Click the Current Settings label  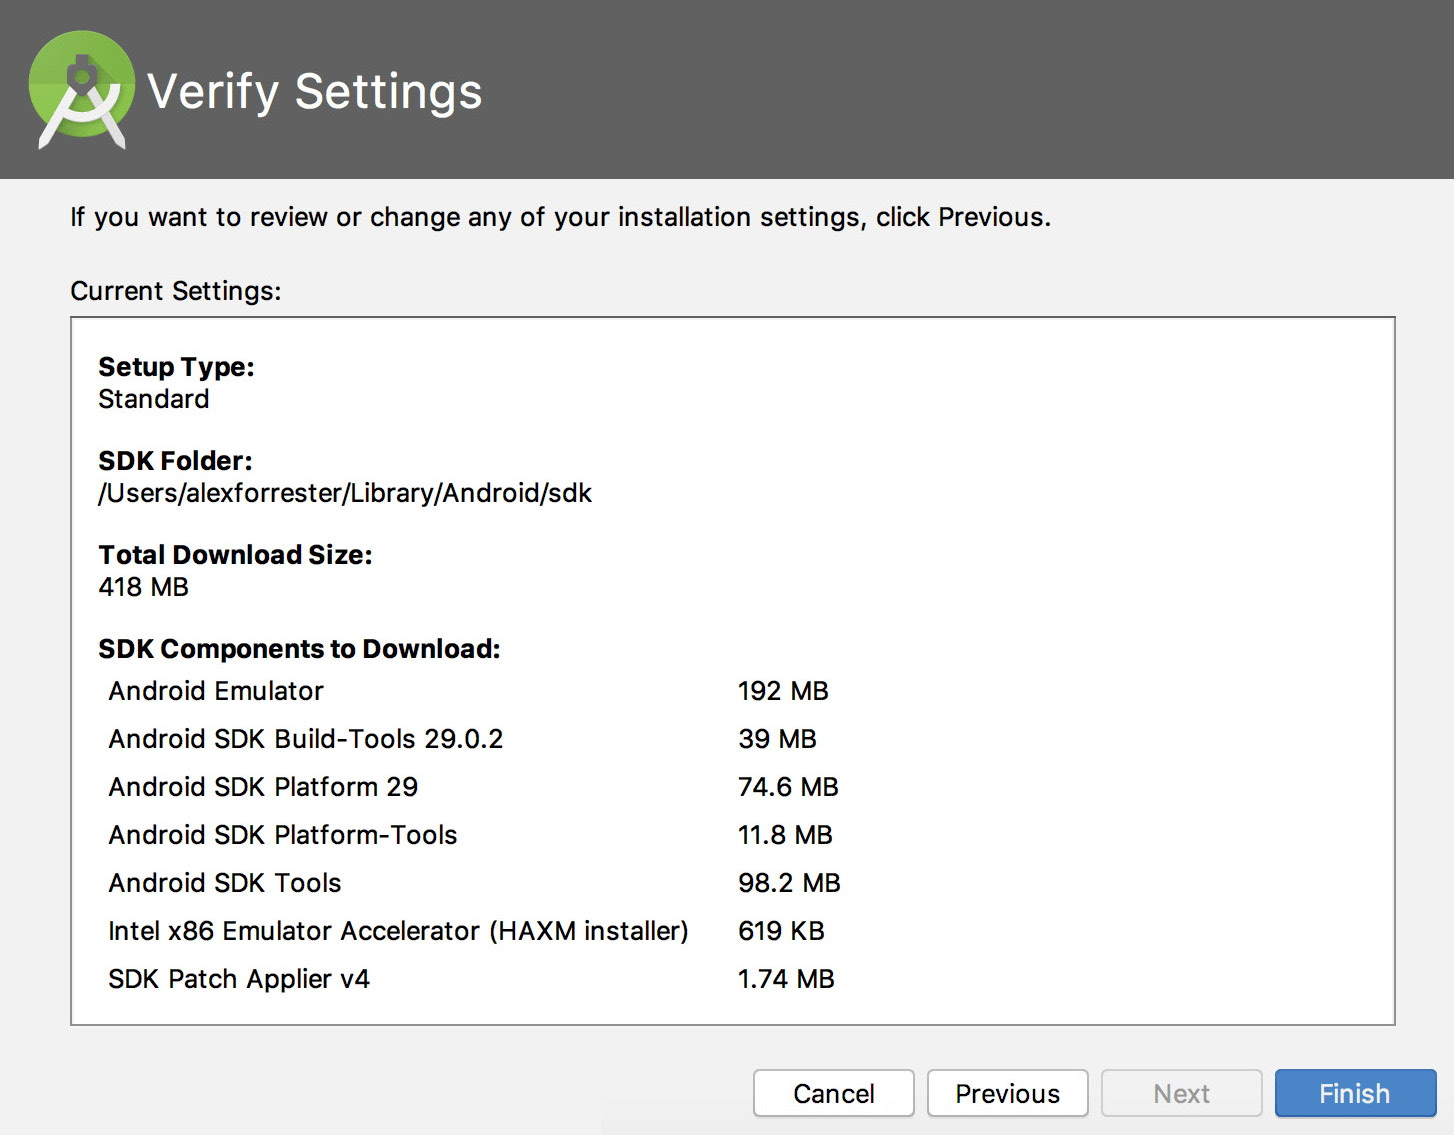pos(176,291)
